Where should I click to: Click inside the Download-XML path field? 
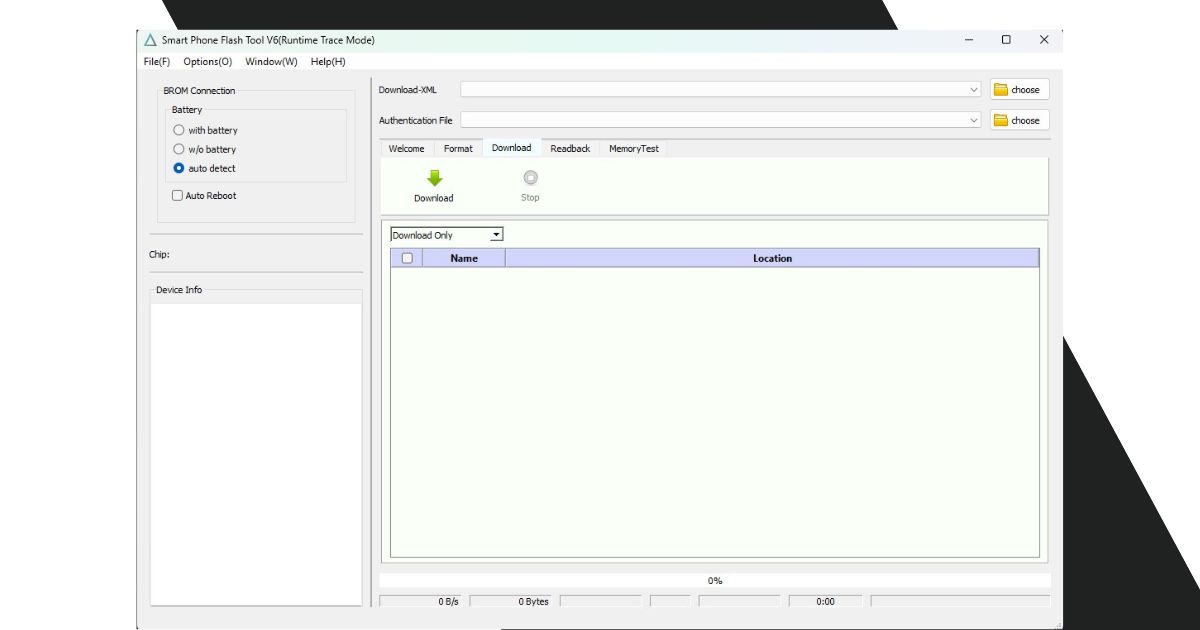pos(722,90)
